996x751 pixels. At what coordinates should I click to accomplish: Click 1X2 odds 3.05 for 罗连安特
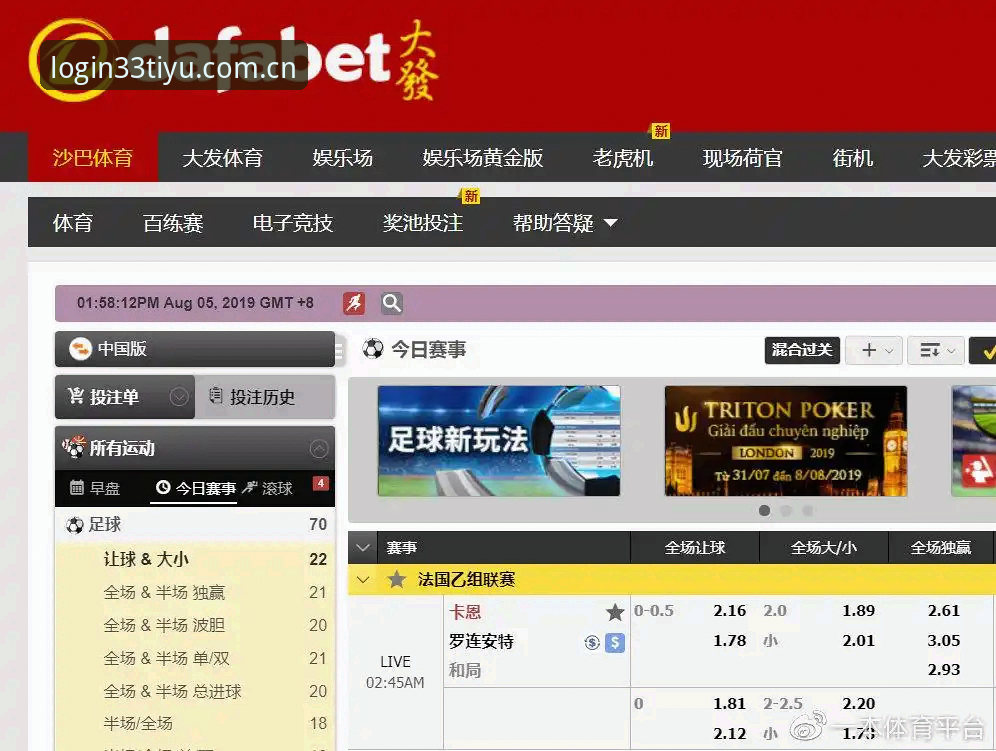tap(943, 640)
